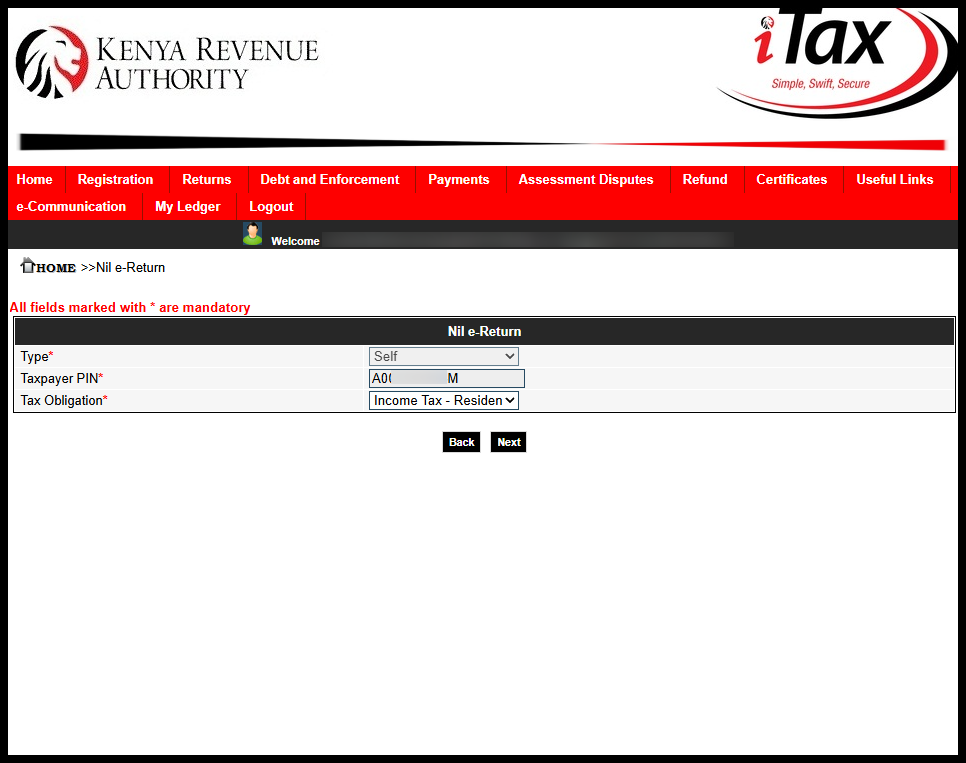Open the Registration menu
The width and height of the screenshot is (966, 763).
coord(115,180)
